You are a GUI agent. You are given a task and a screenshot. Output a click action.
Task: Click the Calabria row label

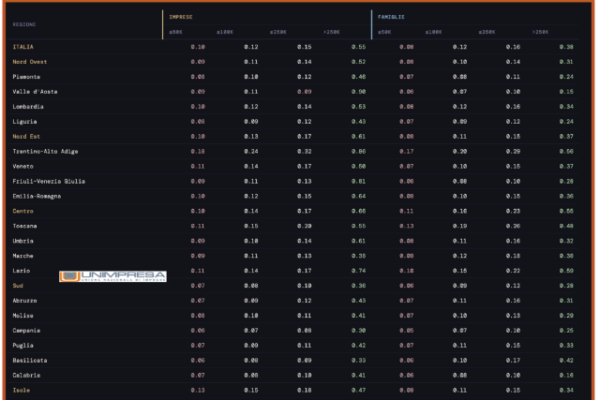(x=27, y=375)
